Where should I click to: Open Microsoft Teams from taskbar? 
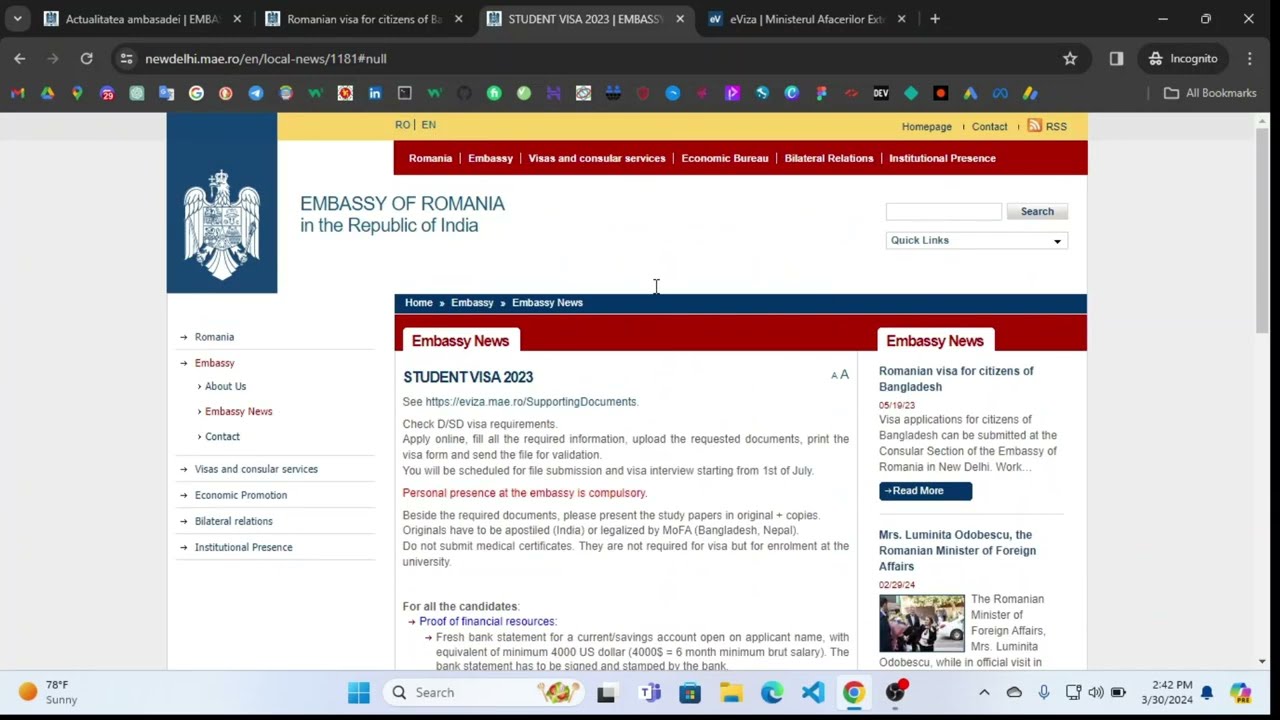pyautogui.click(x=650, y=692)
